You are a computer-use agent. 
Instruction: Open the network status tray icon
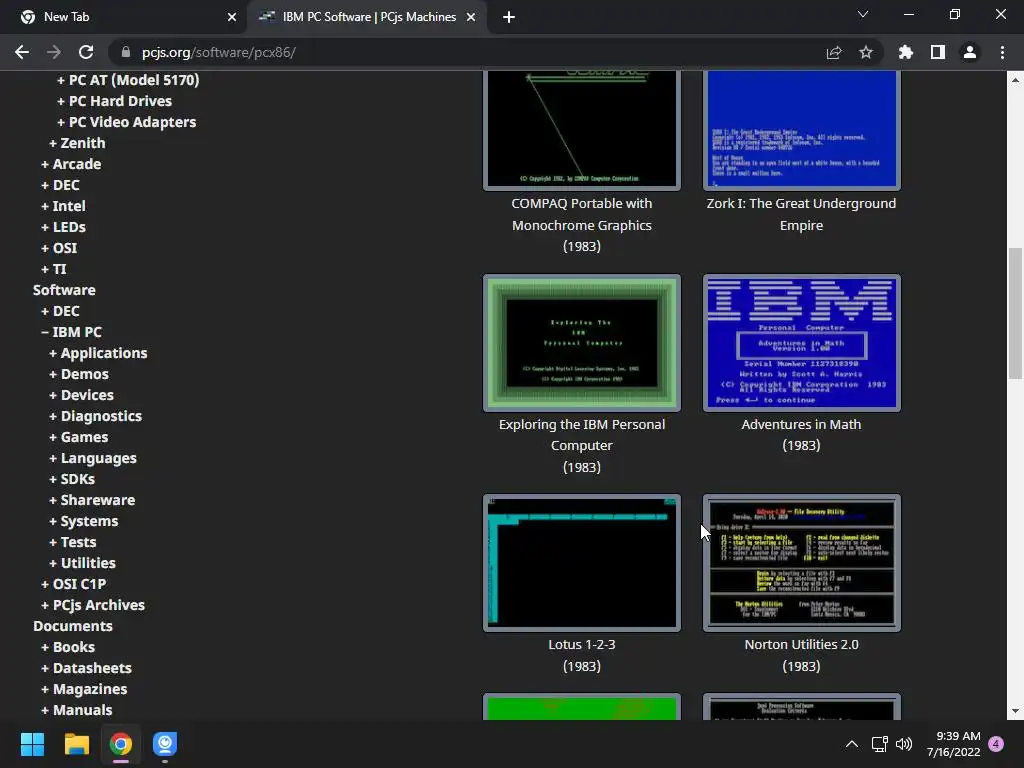click(x=879, y=744)
